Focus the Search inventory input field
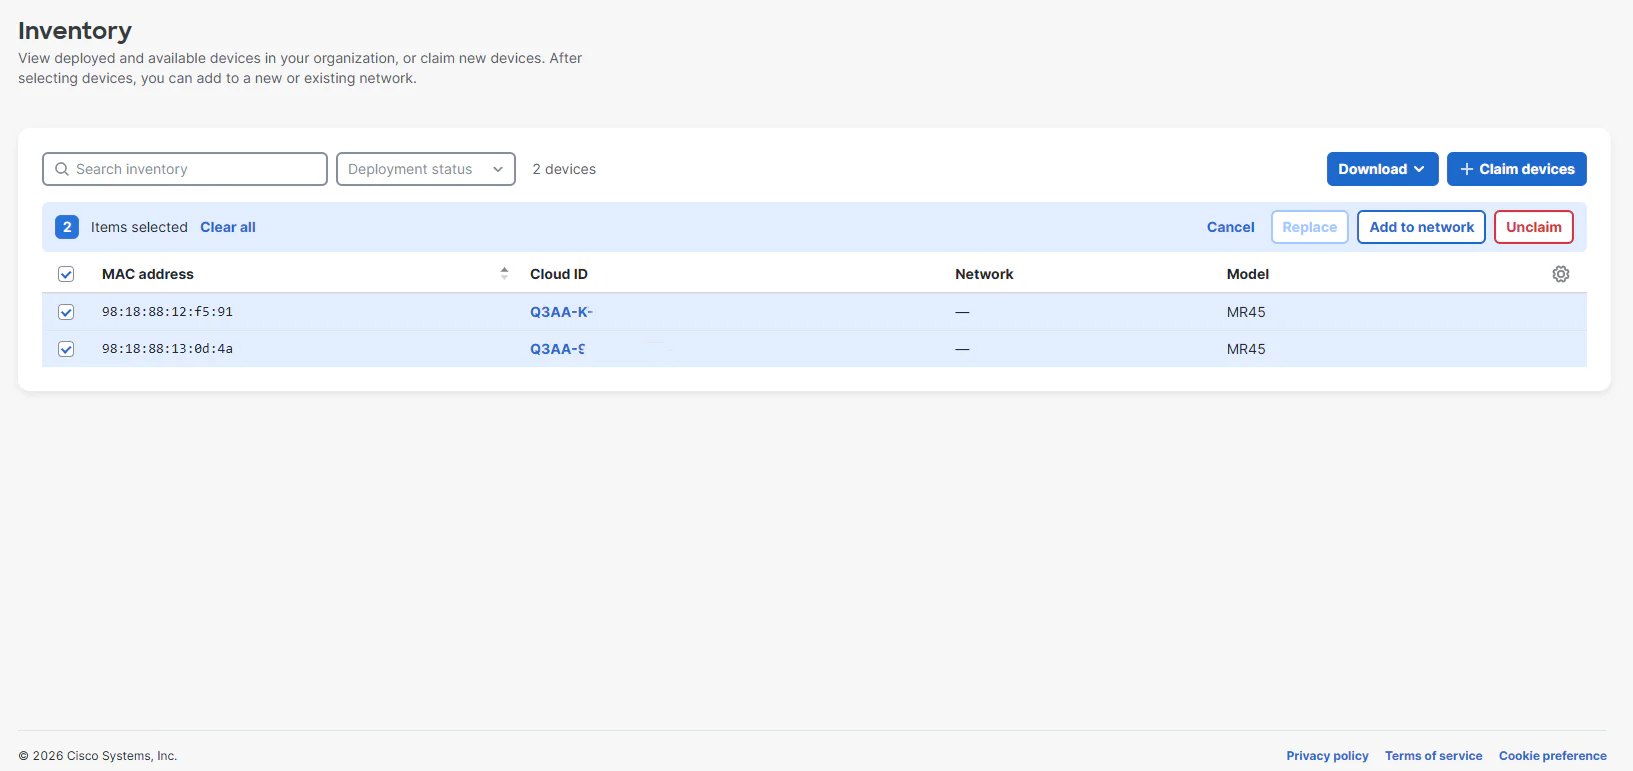1633x771 pixels. [185, 169]
